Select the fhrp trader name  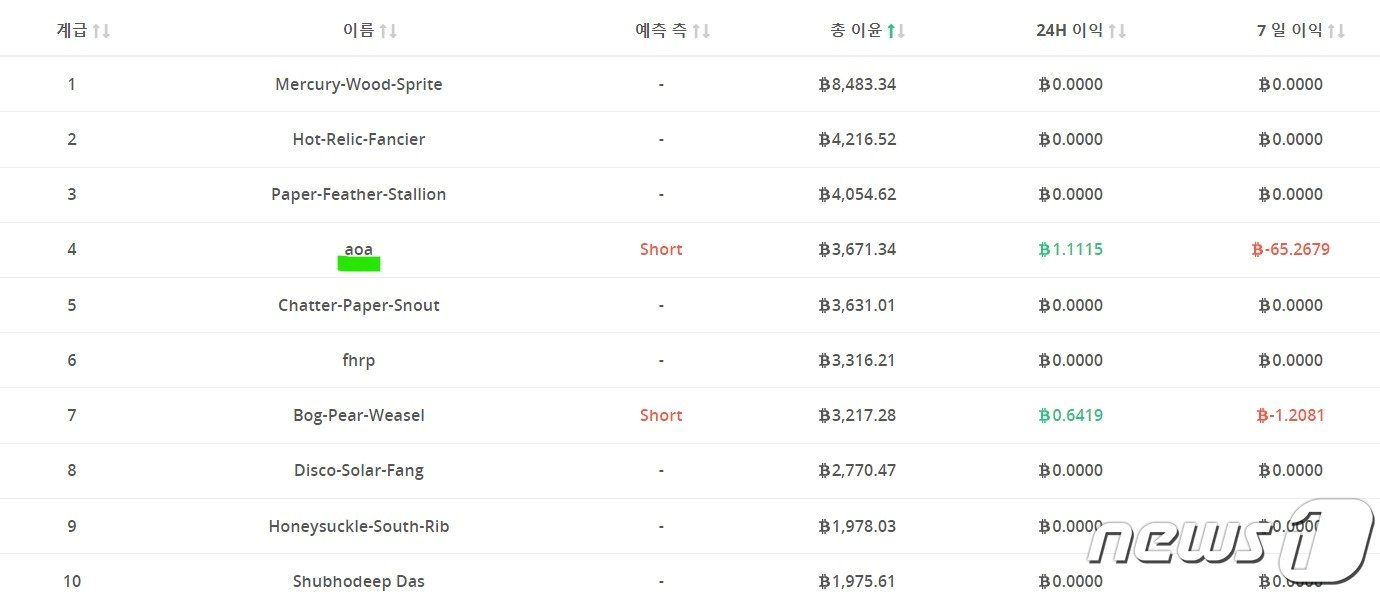(x=358, y=360)
